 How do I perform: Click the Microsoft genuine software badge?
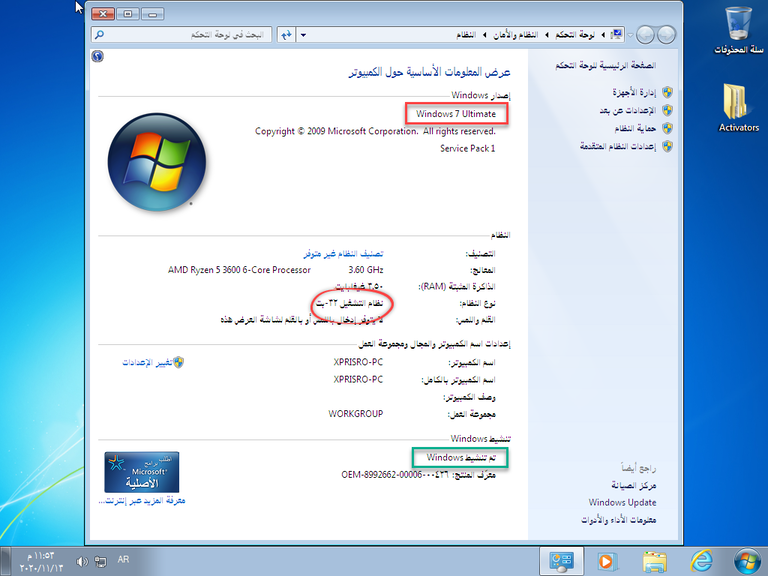click(x=142, y=472)
